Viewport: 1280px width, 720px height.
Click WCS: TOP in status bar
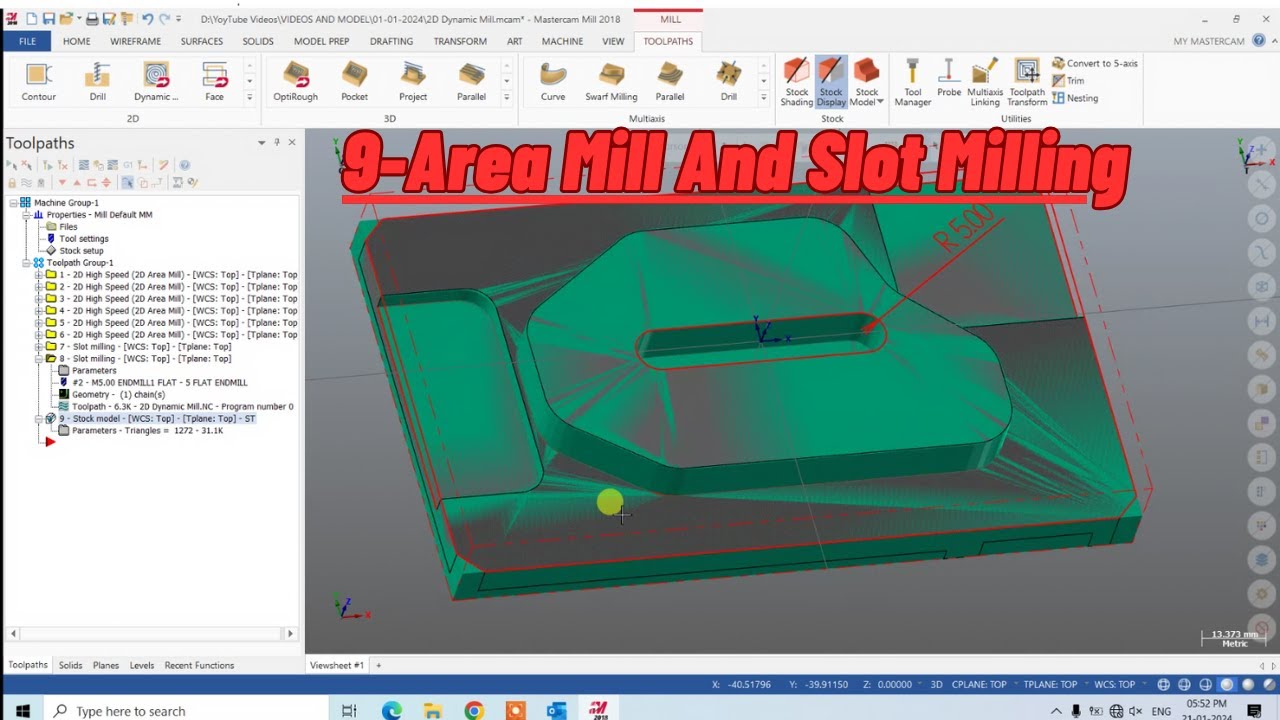(x=1114, y=685)
